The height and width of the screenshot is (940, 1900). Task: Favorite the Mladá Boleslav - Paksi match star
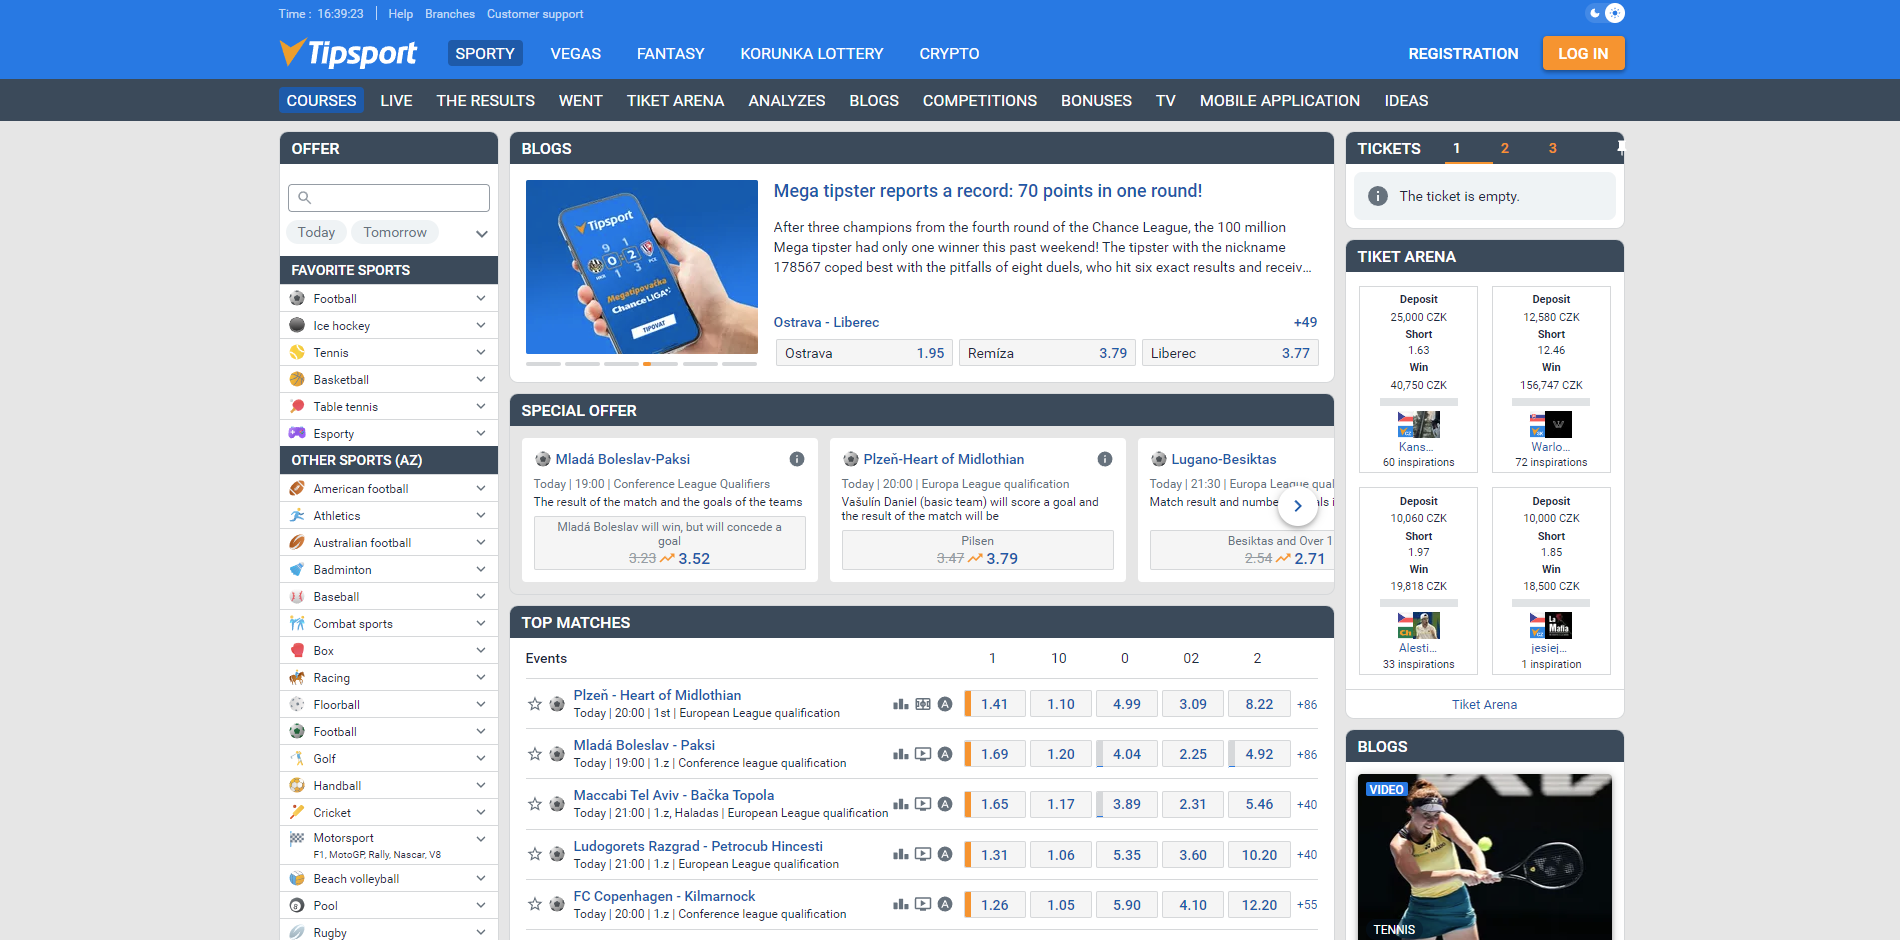point(535,754)
